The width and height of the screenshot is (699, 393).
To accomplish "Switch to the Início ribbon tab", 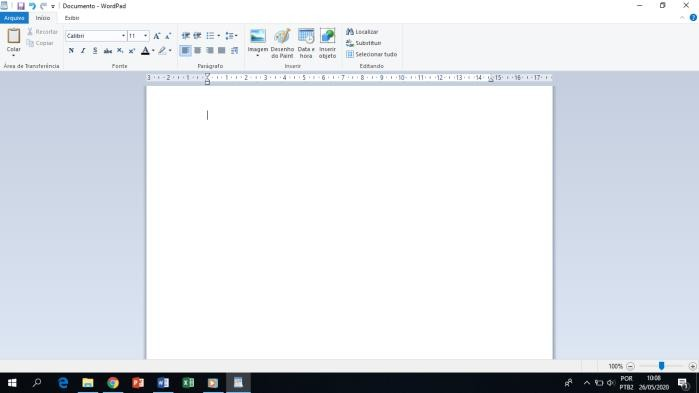I will coord(43,18).
